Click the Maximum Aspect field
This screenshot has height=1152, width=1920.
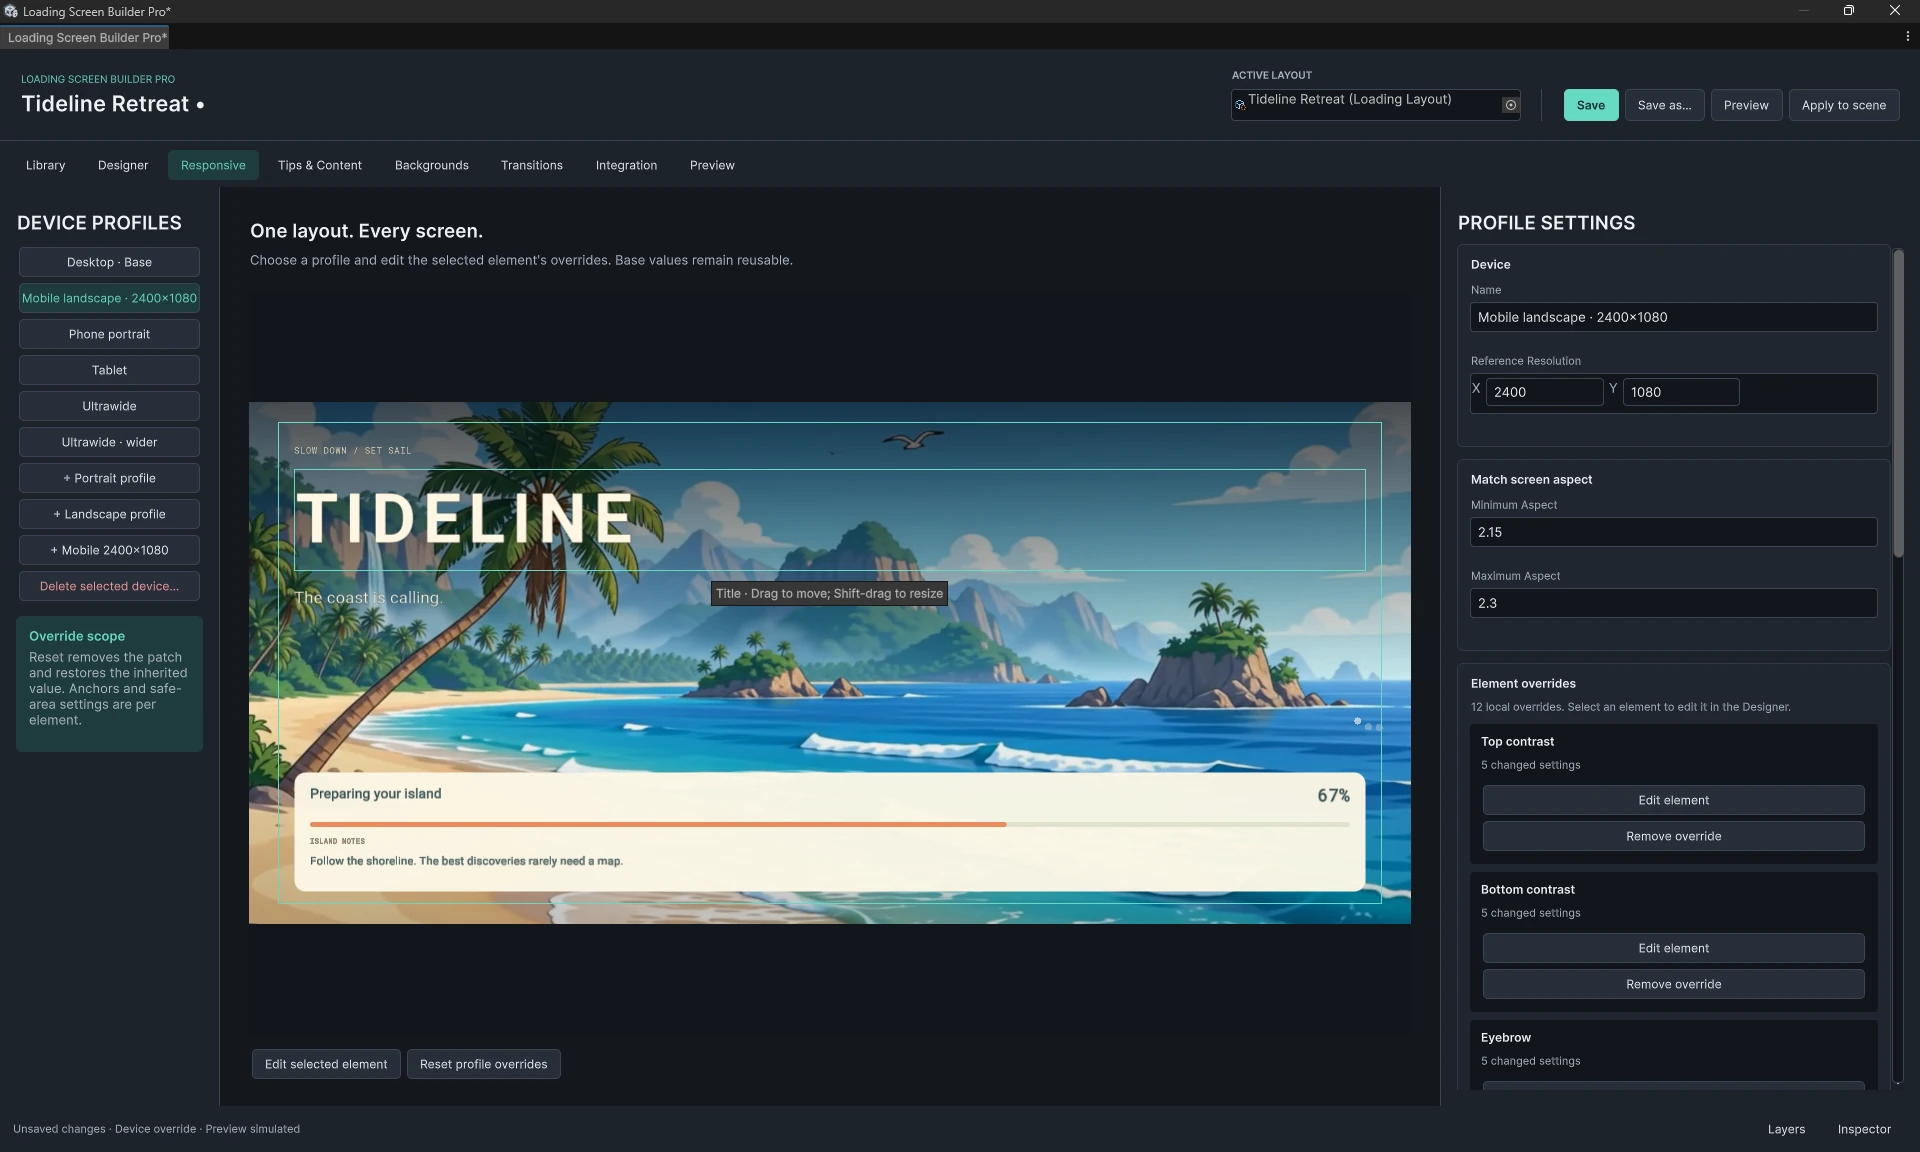click(x=1673, y=603)
